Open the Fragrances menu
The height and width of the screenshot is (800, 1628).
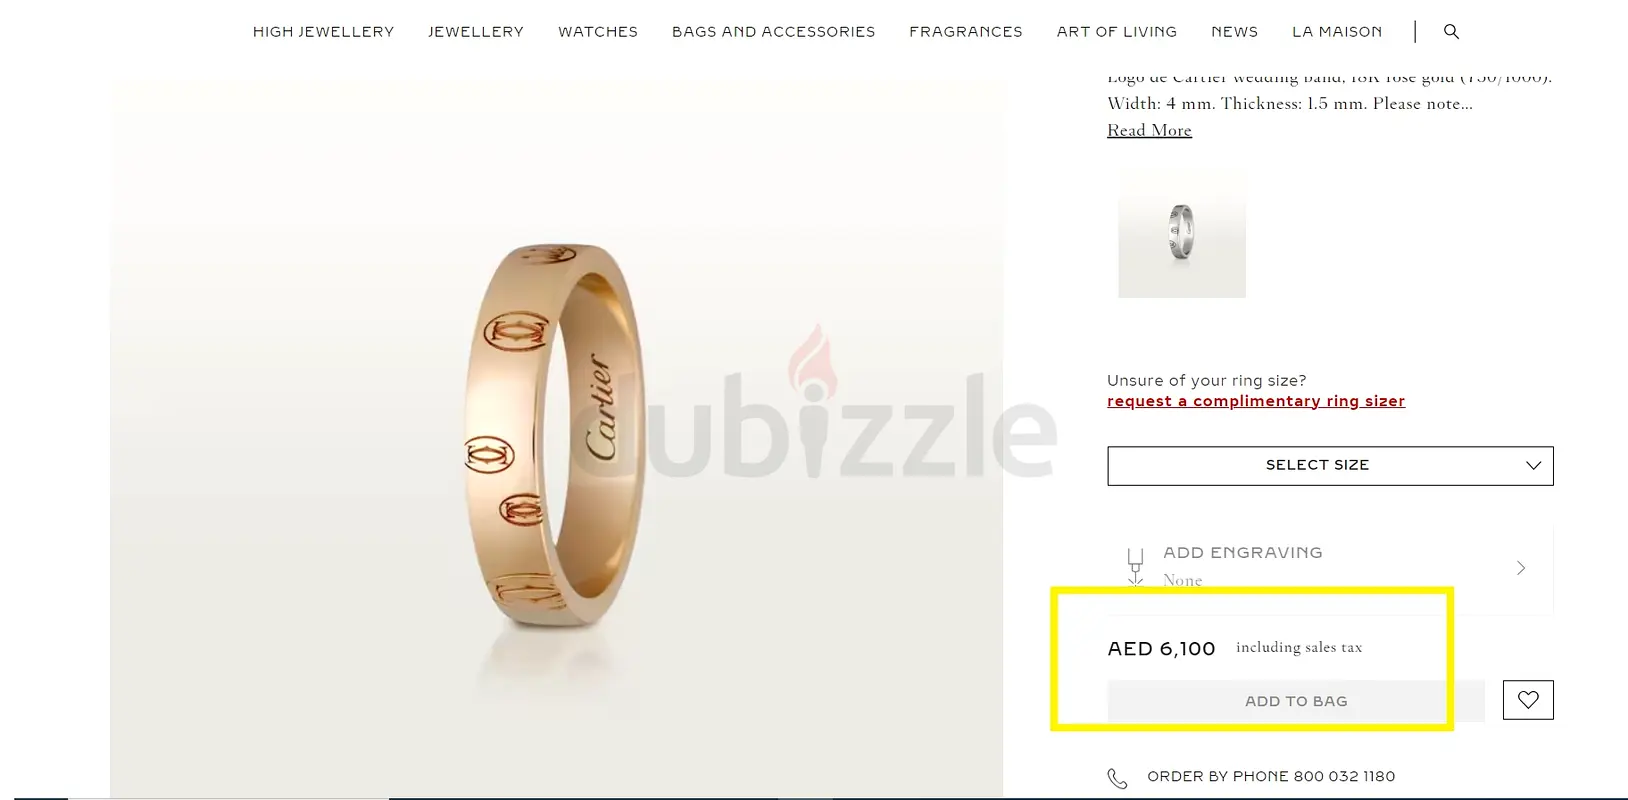click(x=966, y=32)
